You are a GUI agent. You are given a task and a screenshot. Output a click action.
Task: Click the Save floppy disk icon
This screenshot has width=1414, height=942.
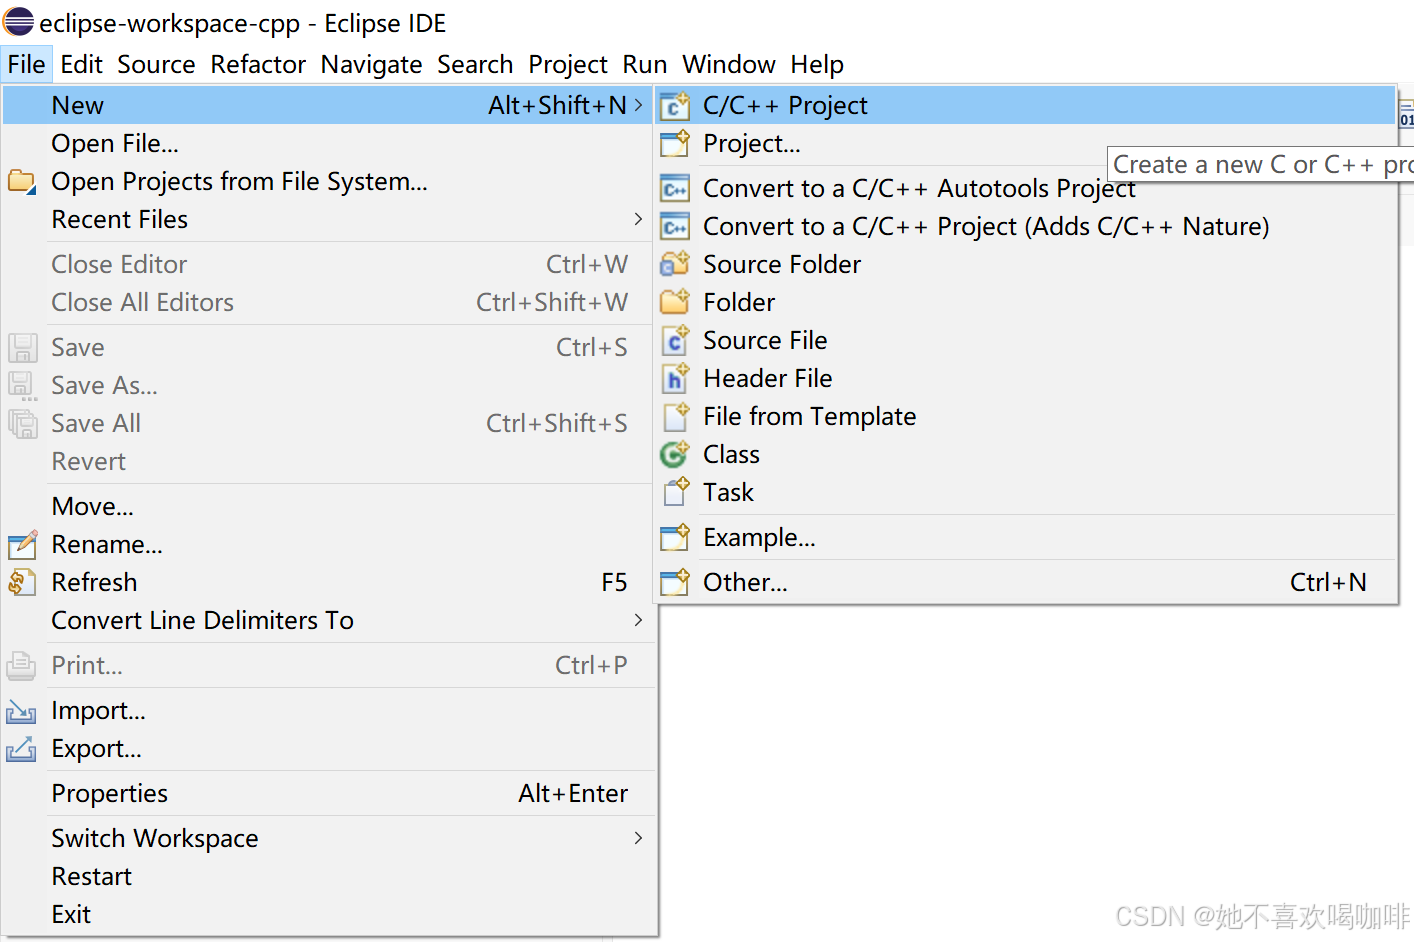[x=22, y=347]
